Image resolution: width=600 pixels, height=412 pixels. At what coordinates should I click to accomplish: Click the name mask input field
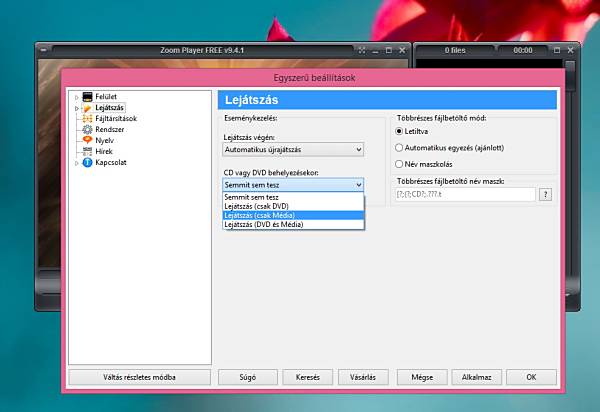[465, 194]
